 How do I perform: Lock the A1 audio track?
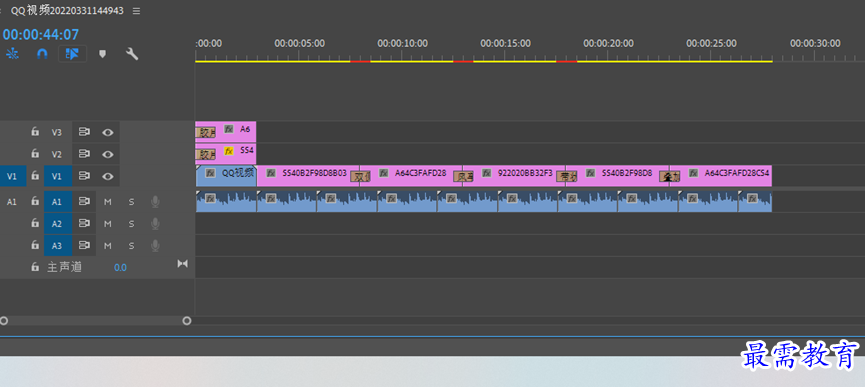35,202
